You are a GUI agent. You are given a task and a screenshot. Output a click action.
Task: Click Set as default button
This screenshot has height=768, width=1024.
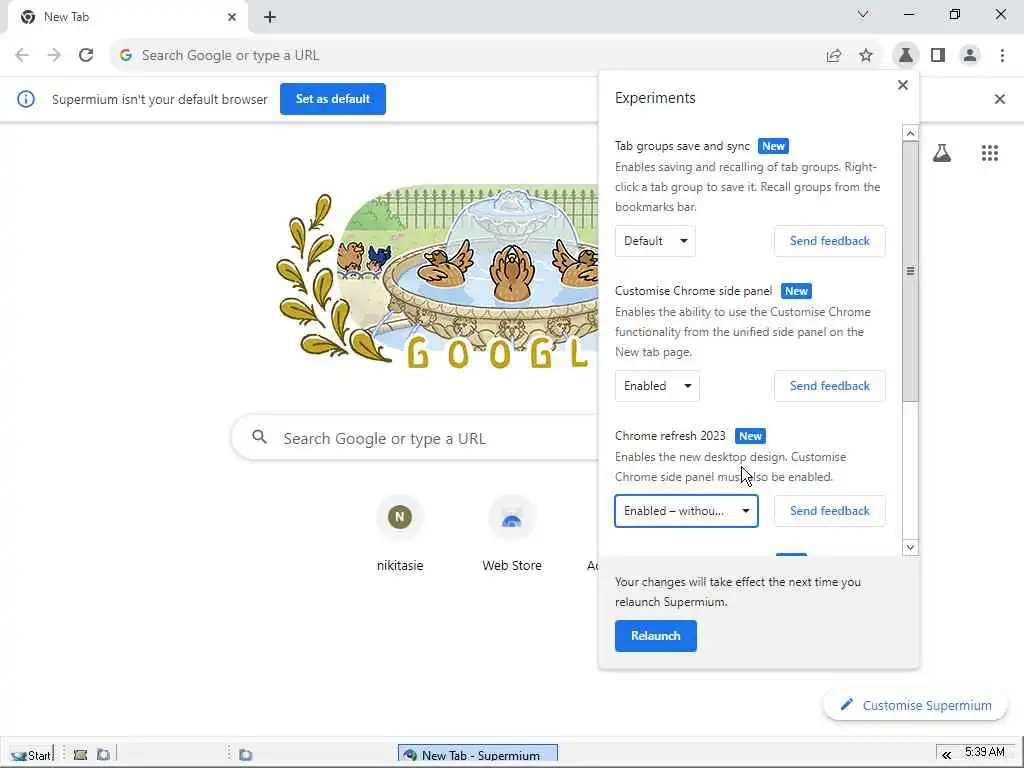333,99
